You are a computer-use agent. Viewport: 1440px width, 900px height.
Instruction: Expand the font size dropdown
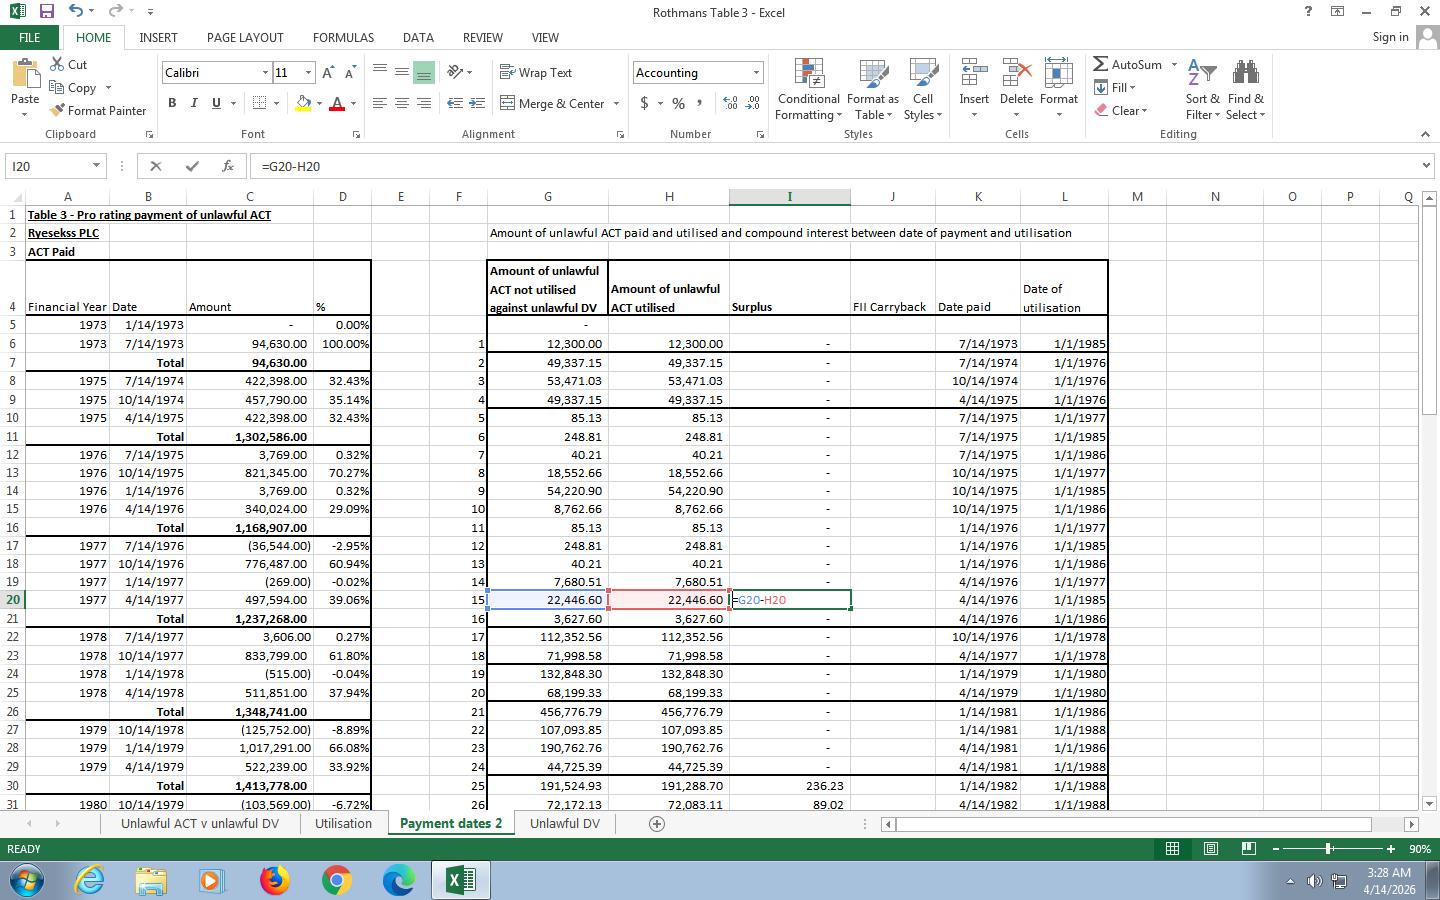click(x=308, y=73)
